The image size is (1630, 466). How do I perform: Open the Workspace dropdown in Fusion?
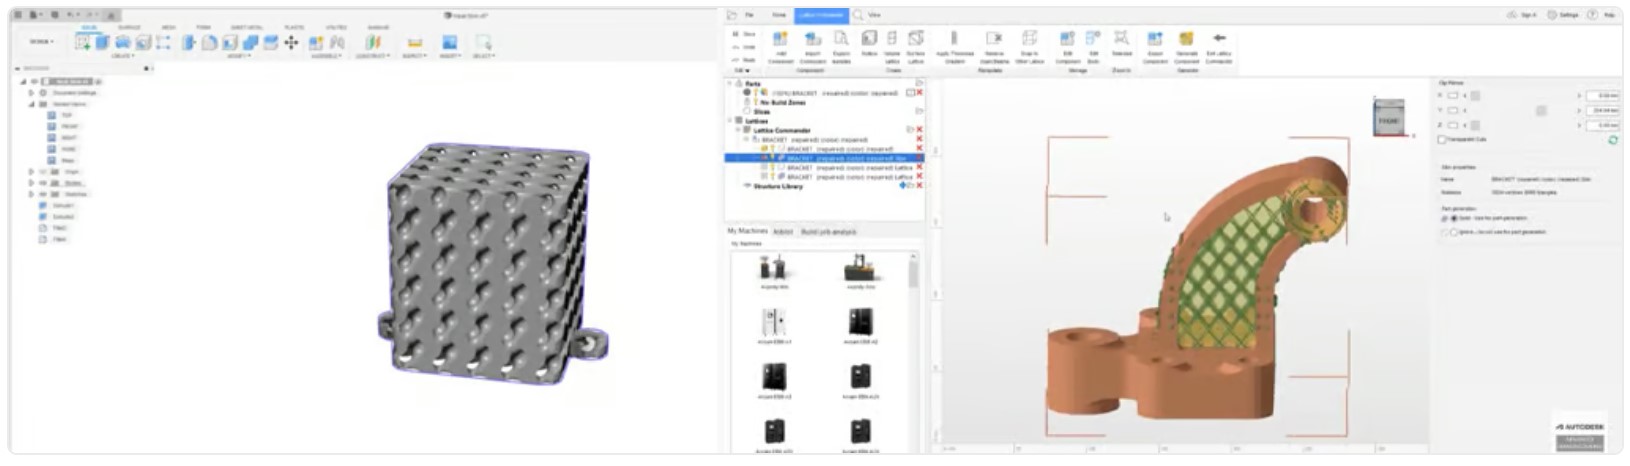(x=41, y=42)
